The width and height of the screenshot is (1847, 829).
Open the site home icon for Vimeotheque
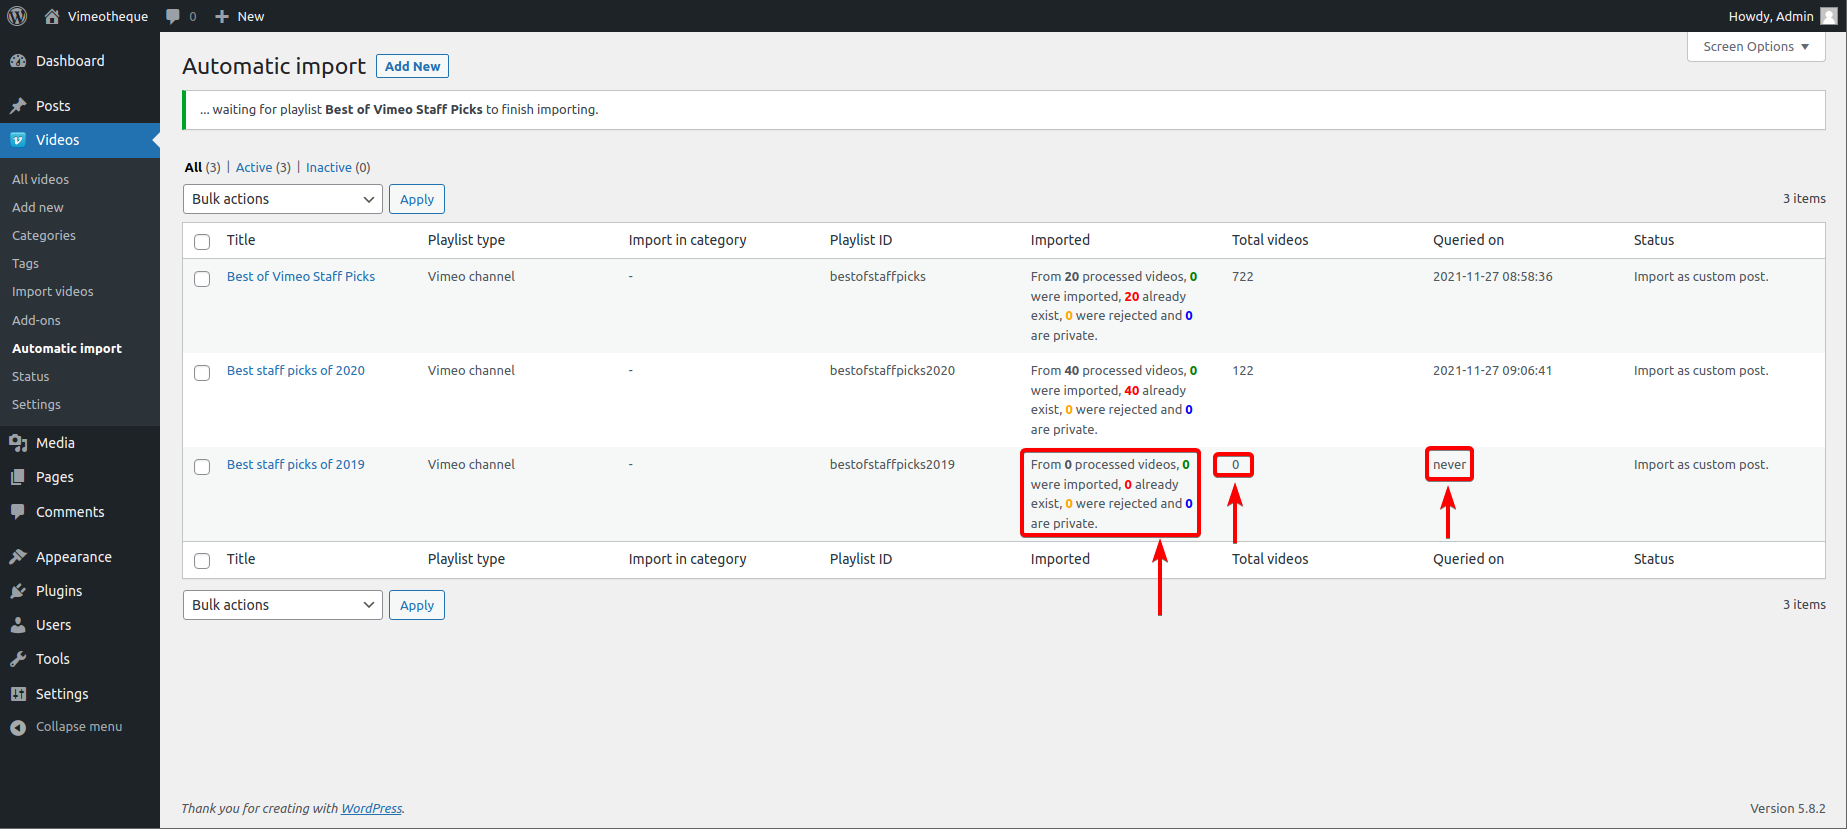tap(52, 16)
